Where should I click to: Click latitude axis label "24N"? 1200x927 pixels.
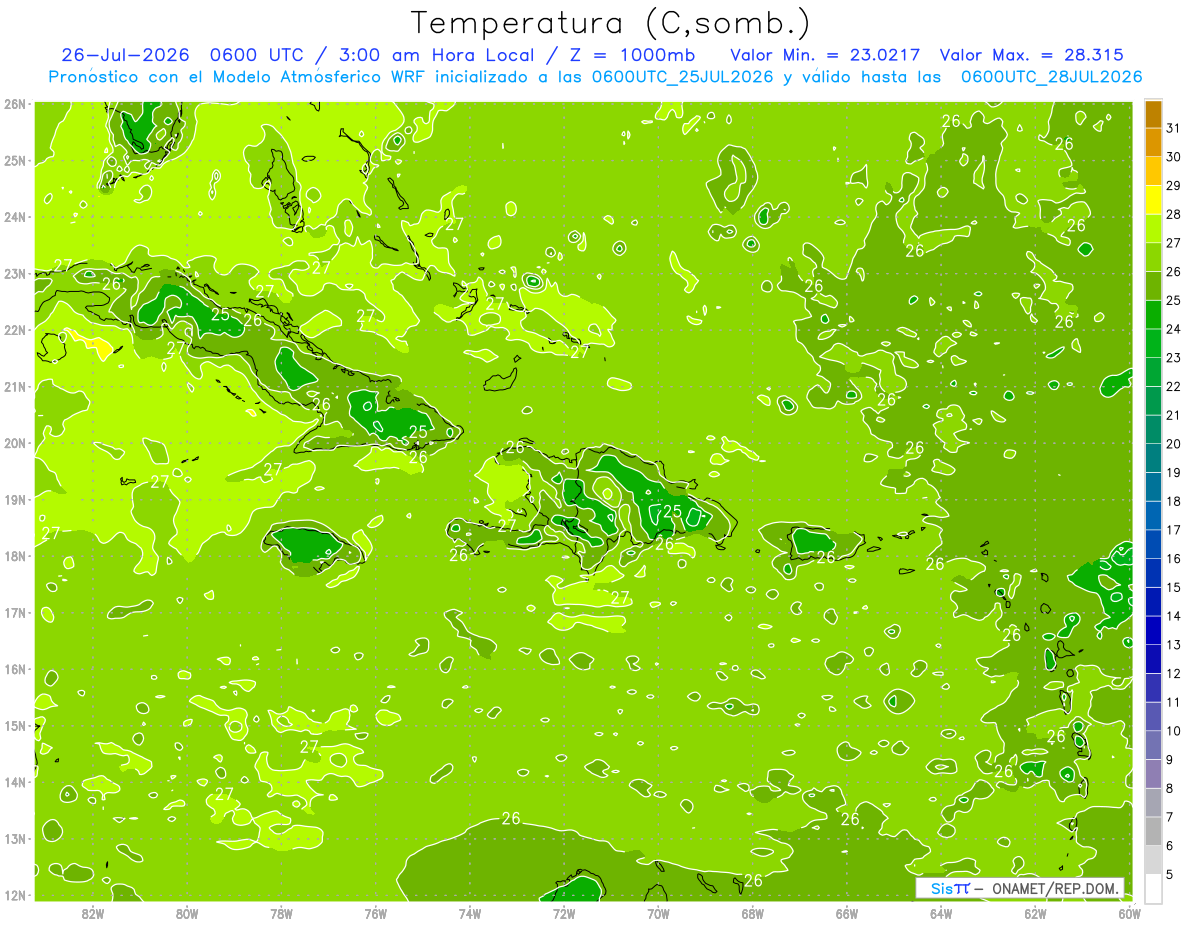(x=15, y=217)
